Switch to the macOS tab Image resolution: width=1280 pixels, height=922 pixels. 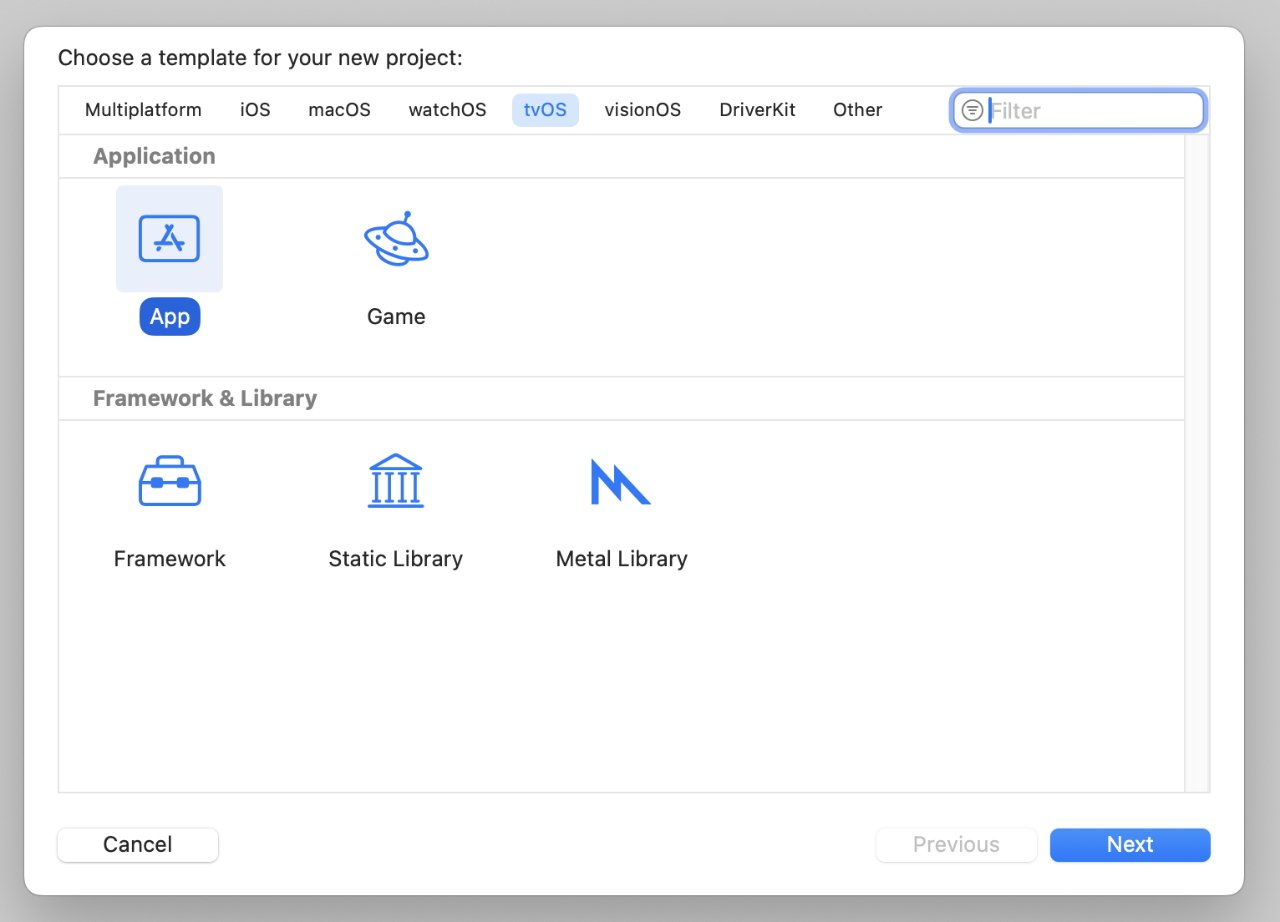(x=339, y=110)
